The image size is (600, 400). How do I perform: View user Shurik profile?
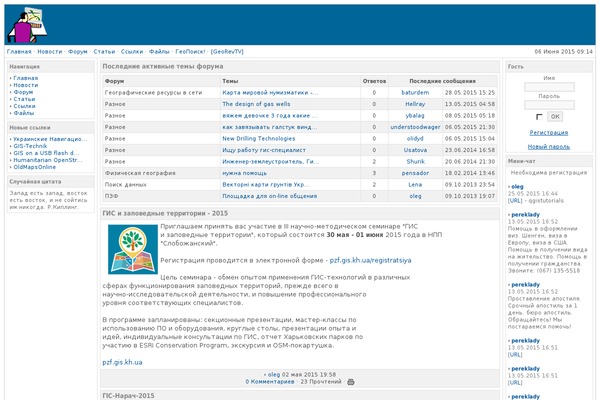(415, 162)
